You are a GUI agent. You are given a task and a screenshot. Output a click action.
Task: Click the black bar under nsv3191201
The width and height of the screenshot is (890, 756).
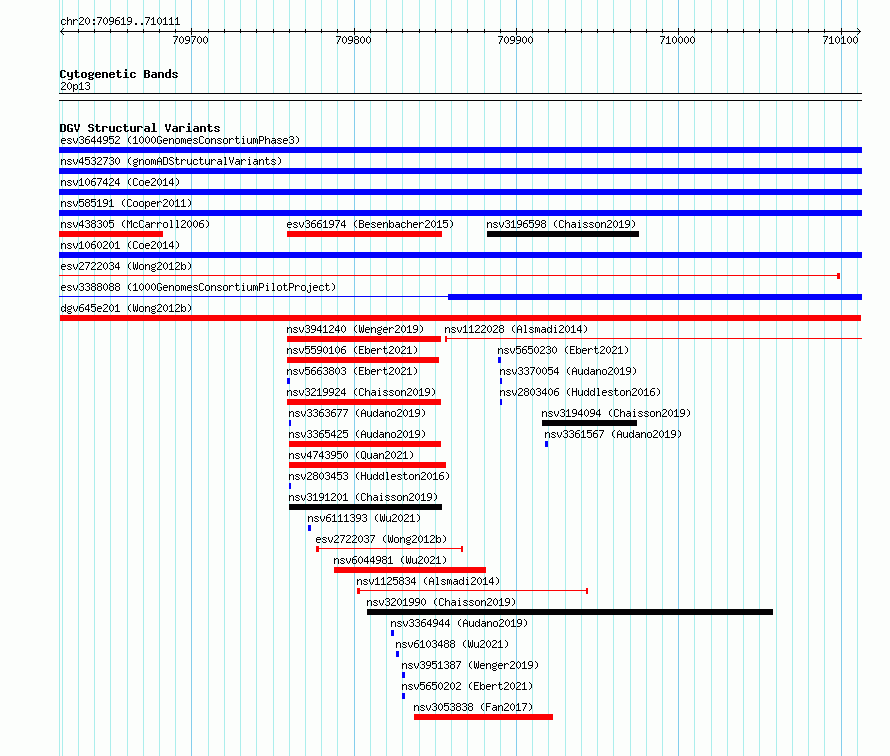click(x=366, y=507)
